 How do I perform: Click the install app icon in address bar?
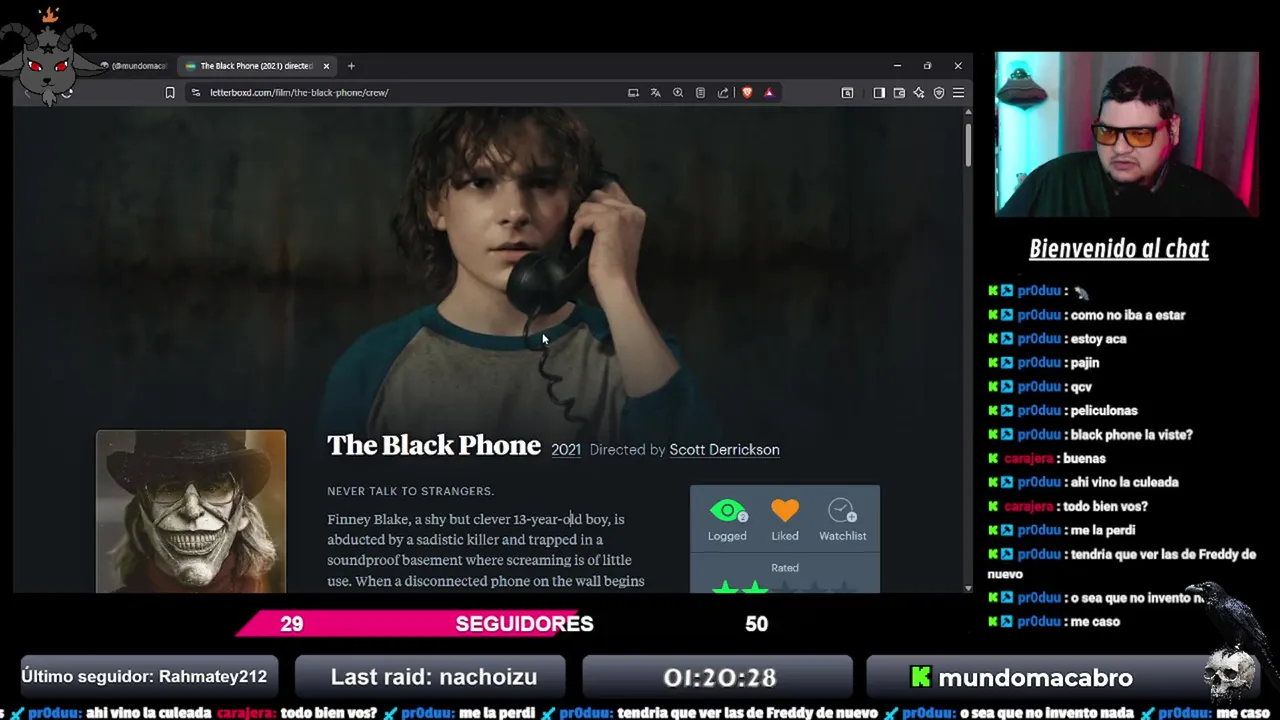tap(633, 93)
